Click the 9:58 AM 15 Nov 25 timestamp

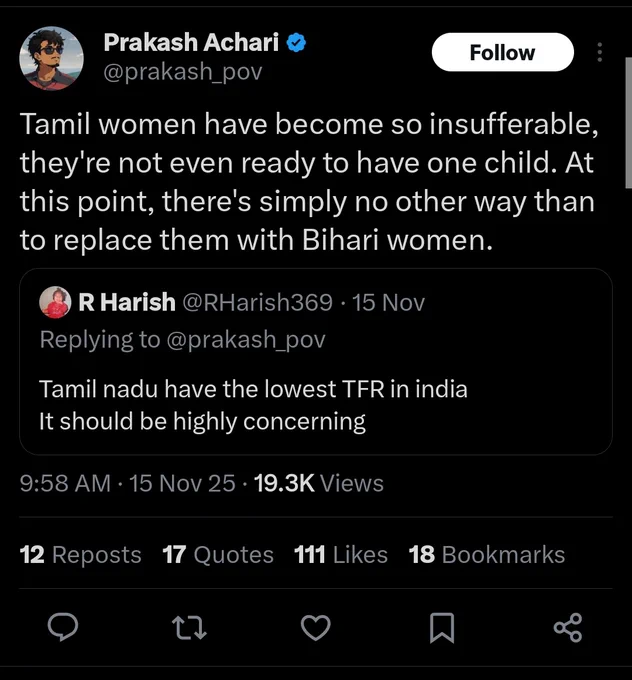(x=127, y=484)
